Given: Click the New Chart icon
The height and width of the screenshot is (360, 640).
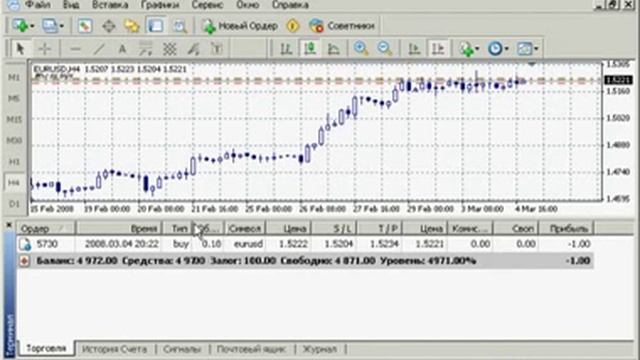Looking at the screenshot, I should 20,26.
